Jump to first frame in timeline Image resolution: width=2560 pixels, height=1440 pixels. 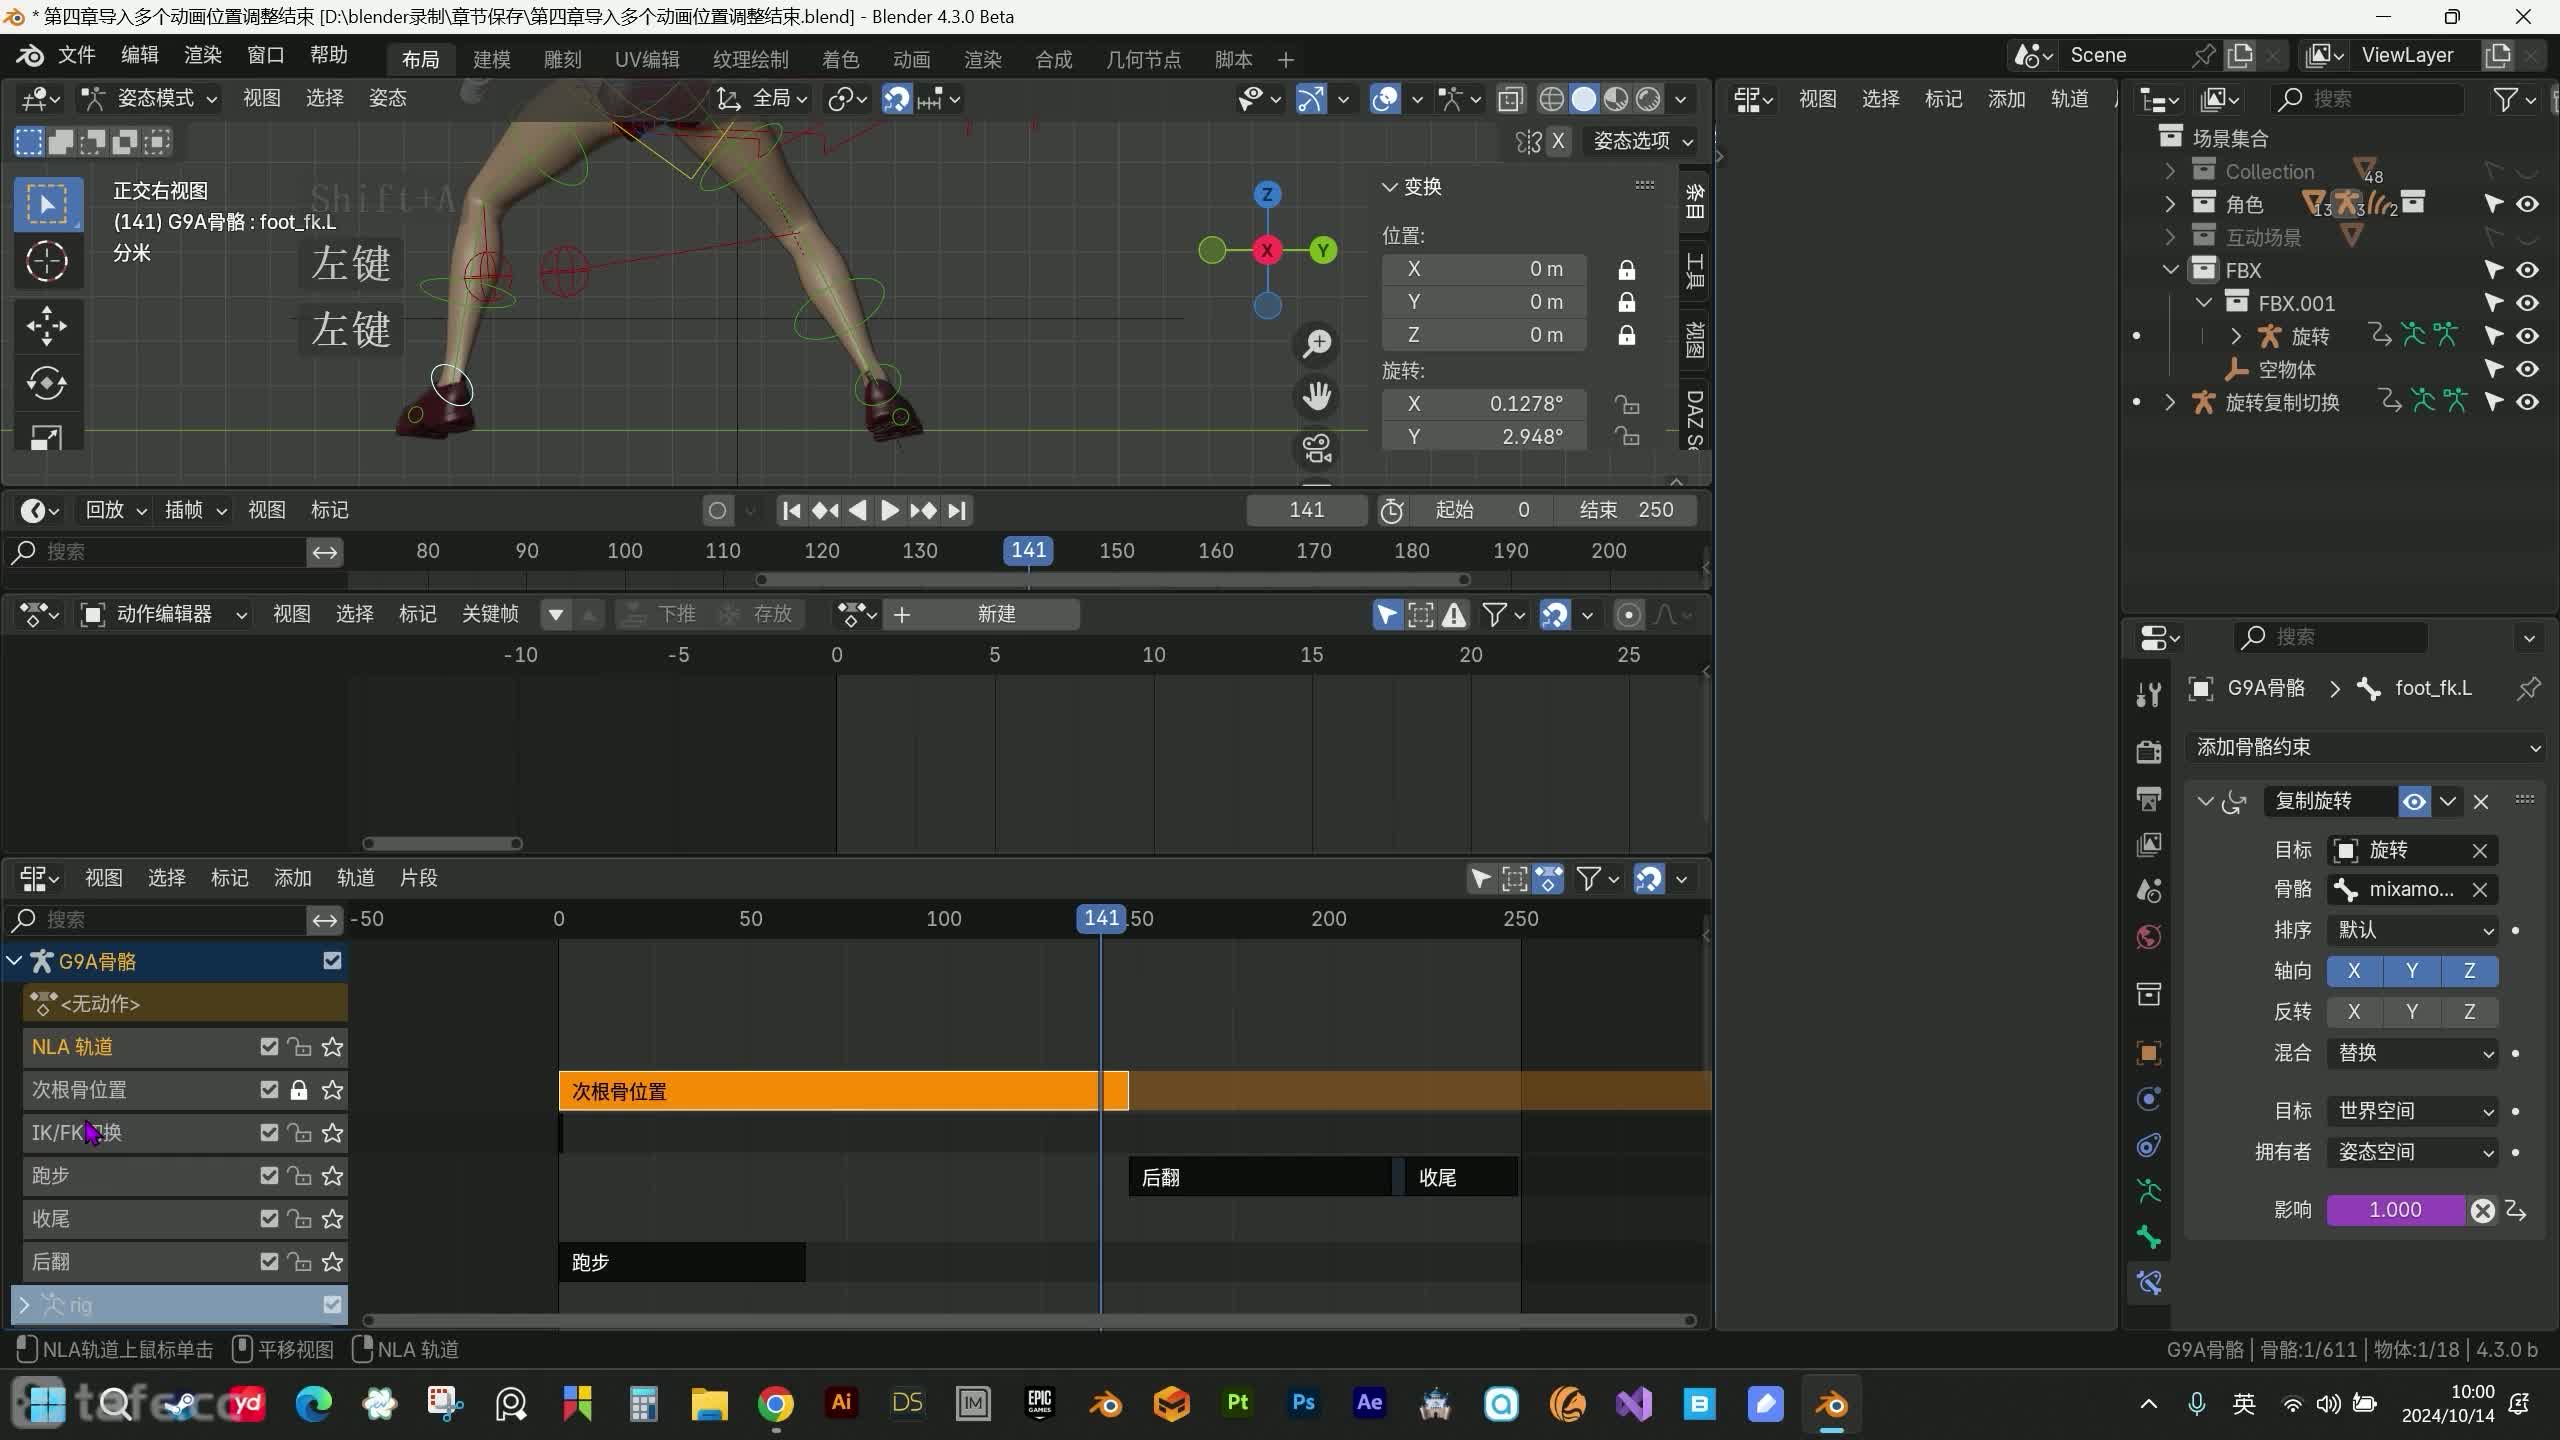(791, 511)
